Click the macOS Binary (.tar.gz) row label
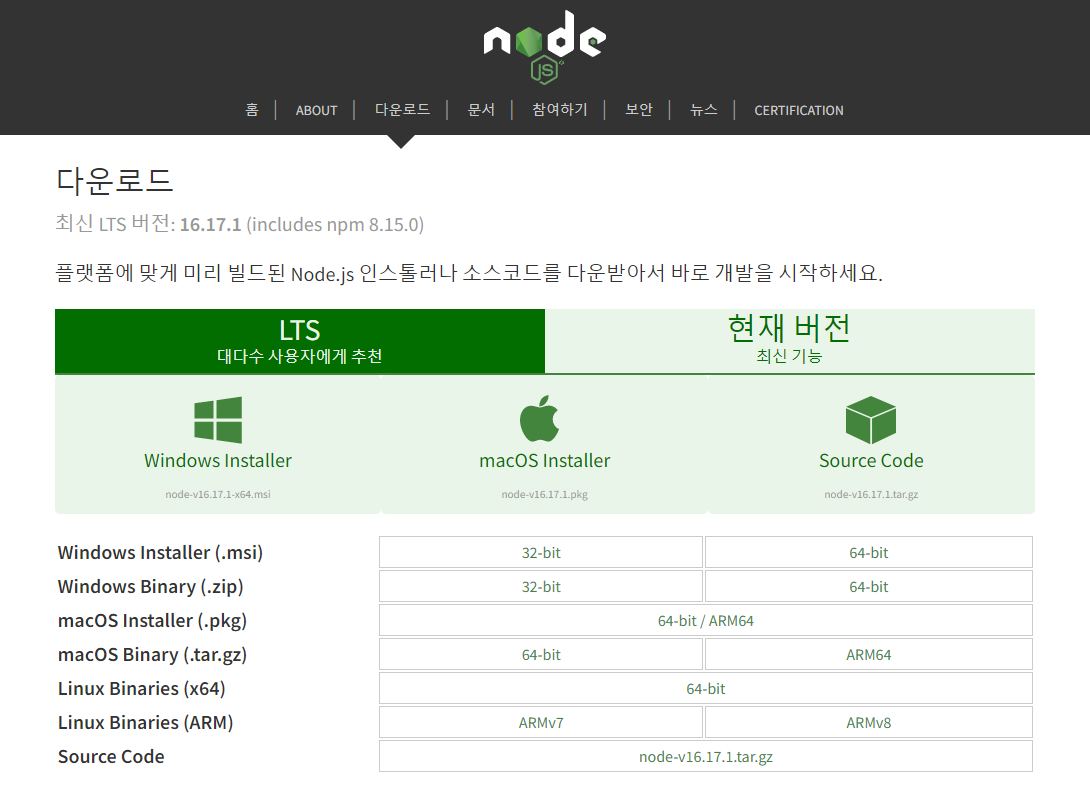Viewport: 1090px width, 789px height. point(152,655)
